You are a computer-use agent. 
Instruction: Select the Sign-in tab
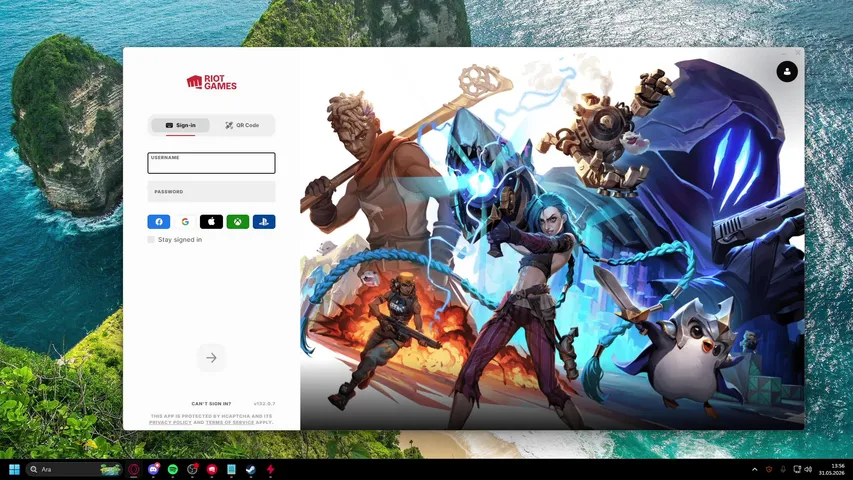tap(181, 125)
